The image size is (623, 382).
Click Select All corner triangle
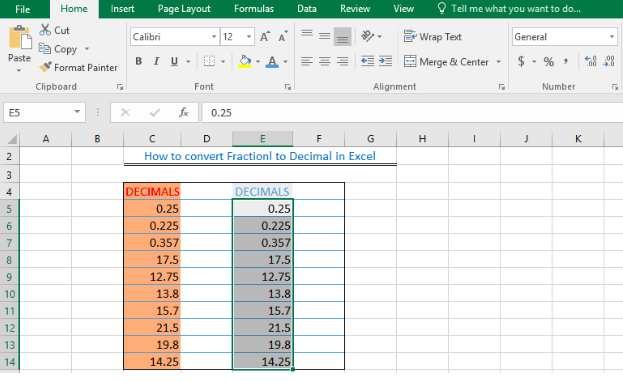(12, 139)
